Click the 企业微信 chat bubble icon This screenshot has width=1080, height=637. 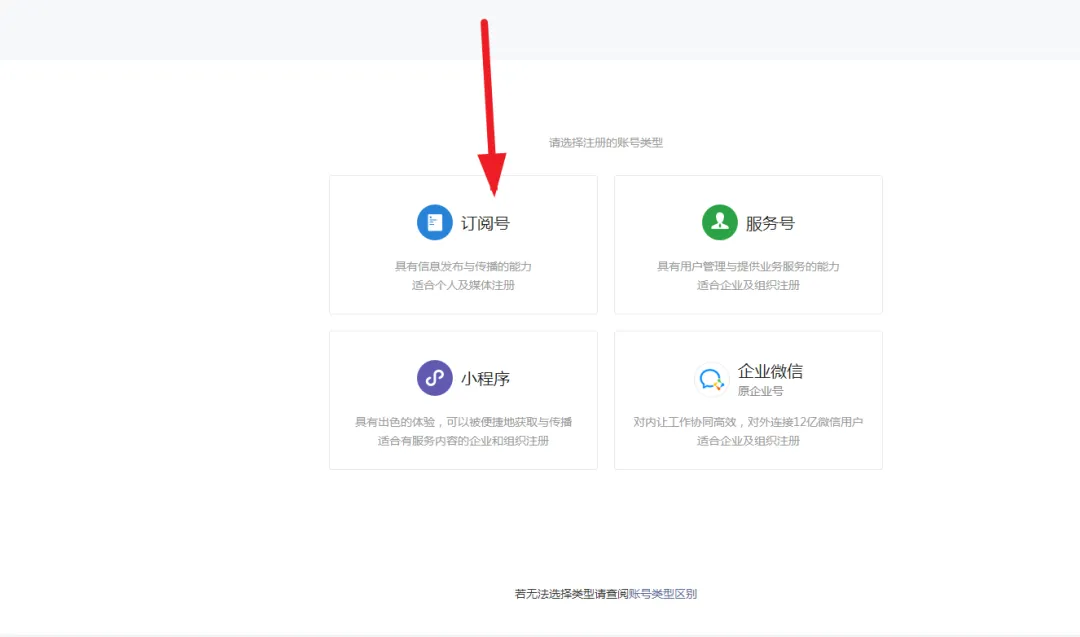(711, 379)
